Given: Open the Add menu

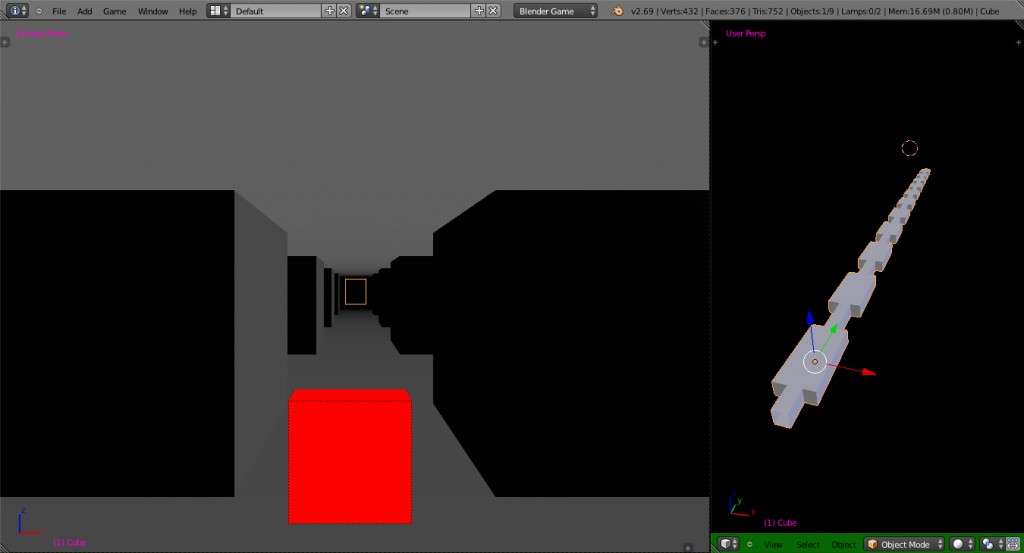Looking at the screenshot, I should 84,11.
